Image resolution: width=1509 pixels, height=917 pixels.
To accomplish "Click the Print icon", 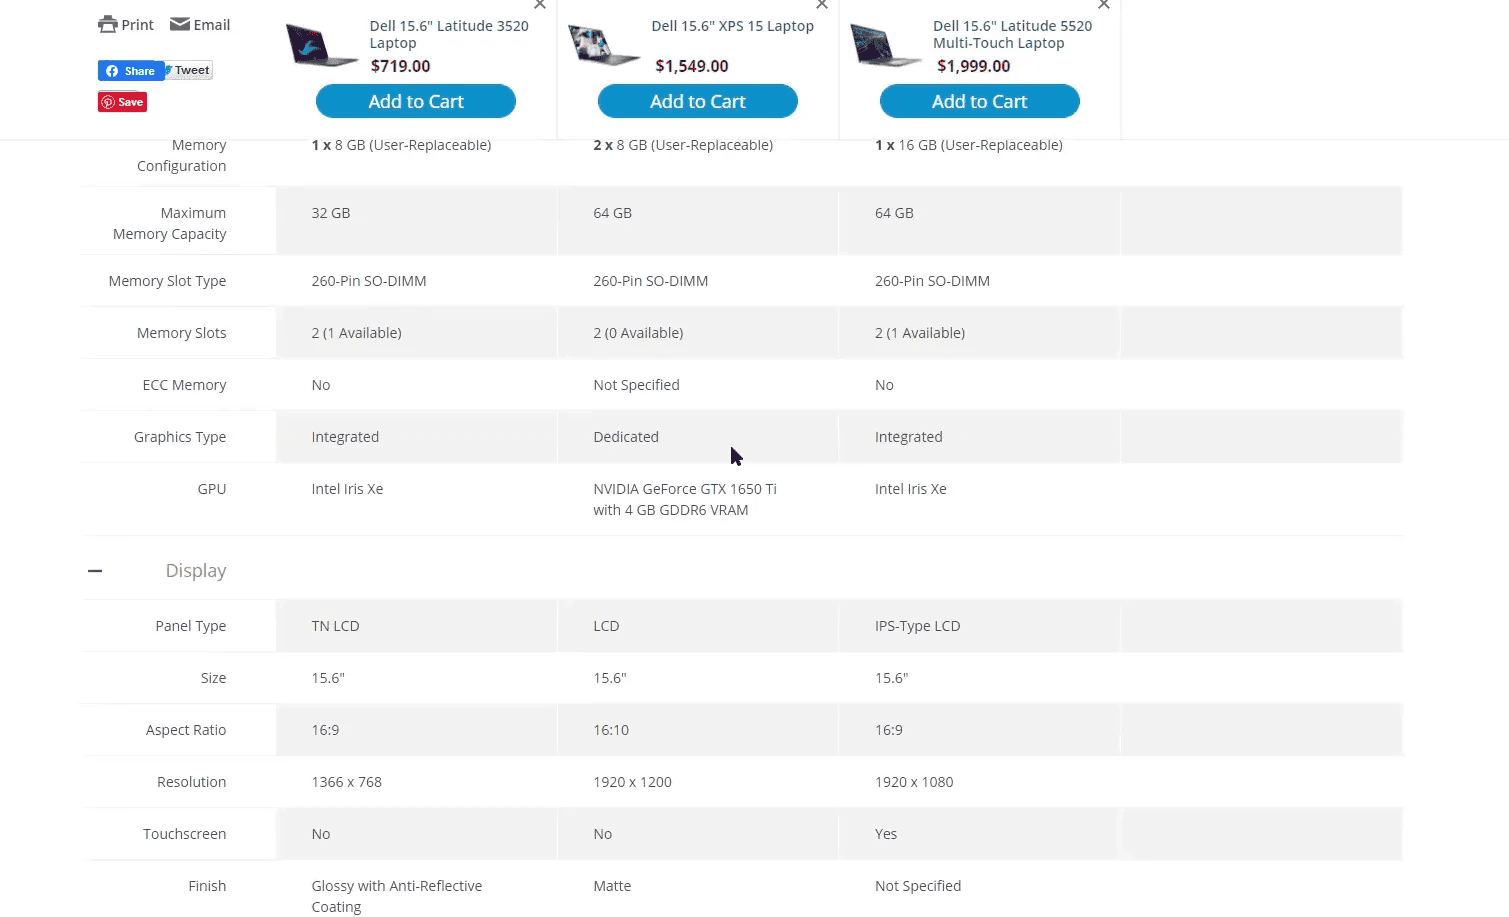I will pyautogui.click(x=108, y=25).
